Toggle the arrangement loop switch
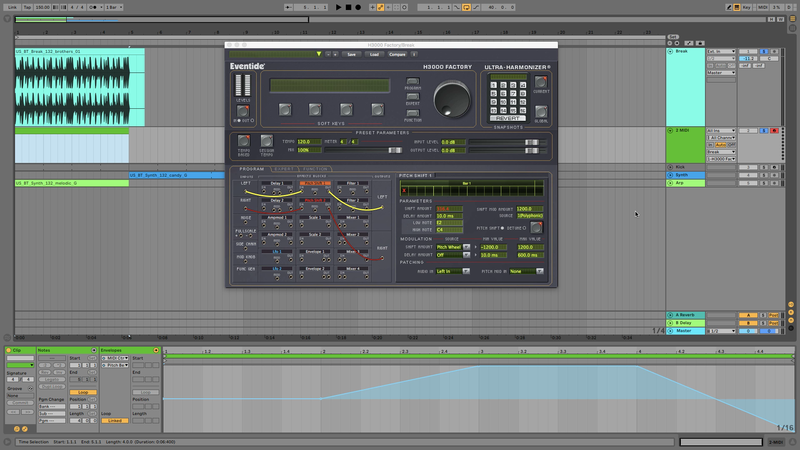Viewport: 800px width, 450px height. (x=466, y=7)
